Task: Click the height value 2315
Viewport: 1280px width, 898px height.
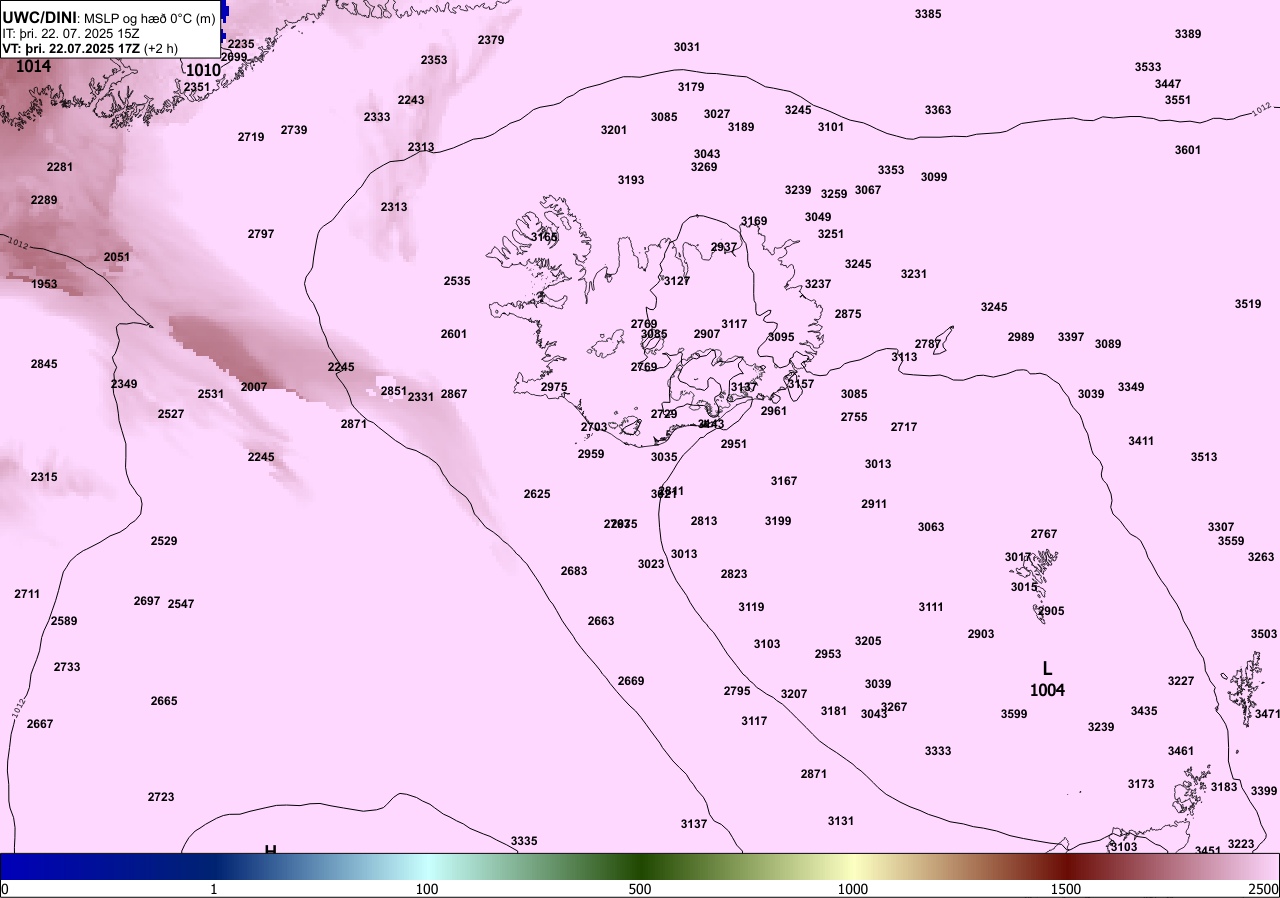Action: (44, 477)
